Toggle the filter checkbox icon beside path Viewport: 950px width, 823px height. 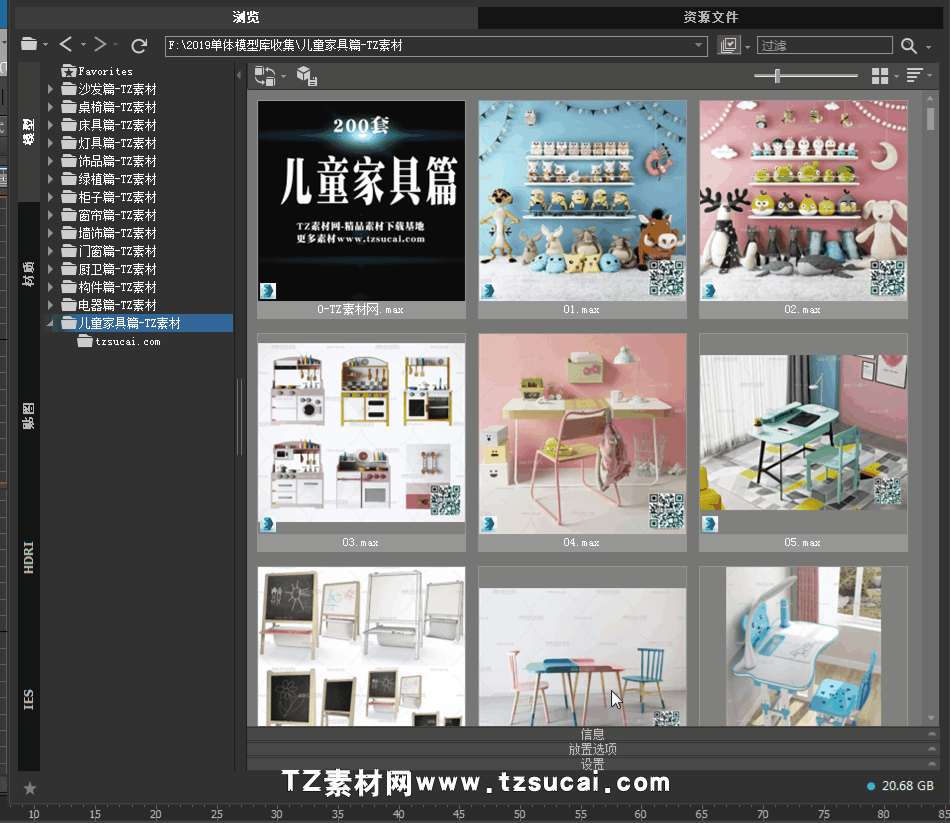tap(729, 45)
